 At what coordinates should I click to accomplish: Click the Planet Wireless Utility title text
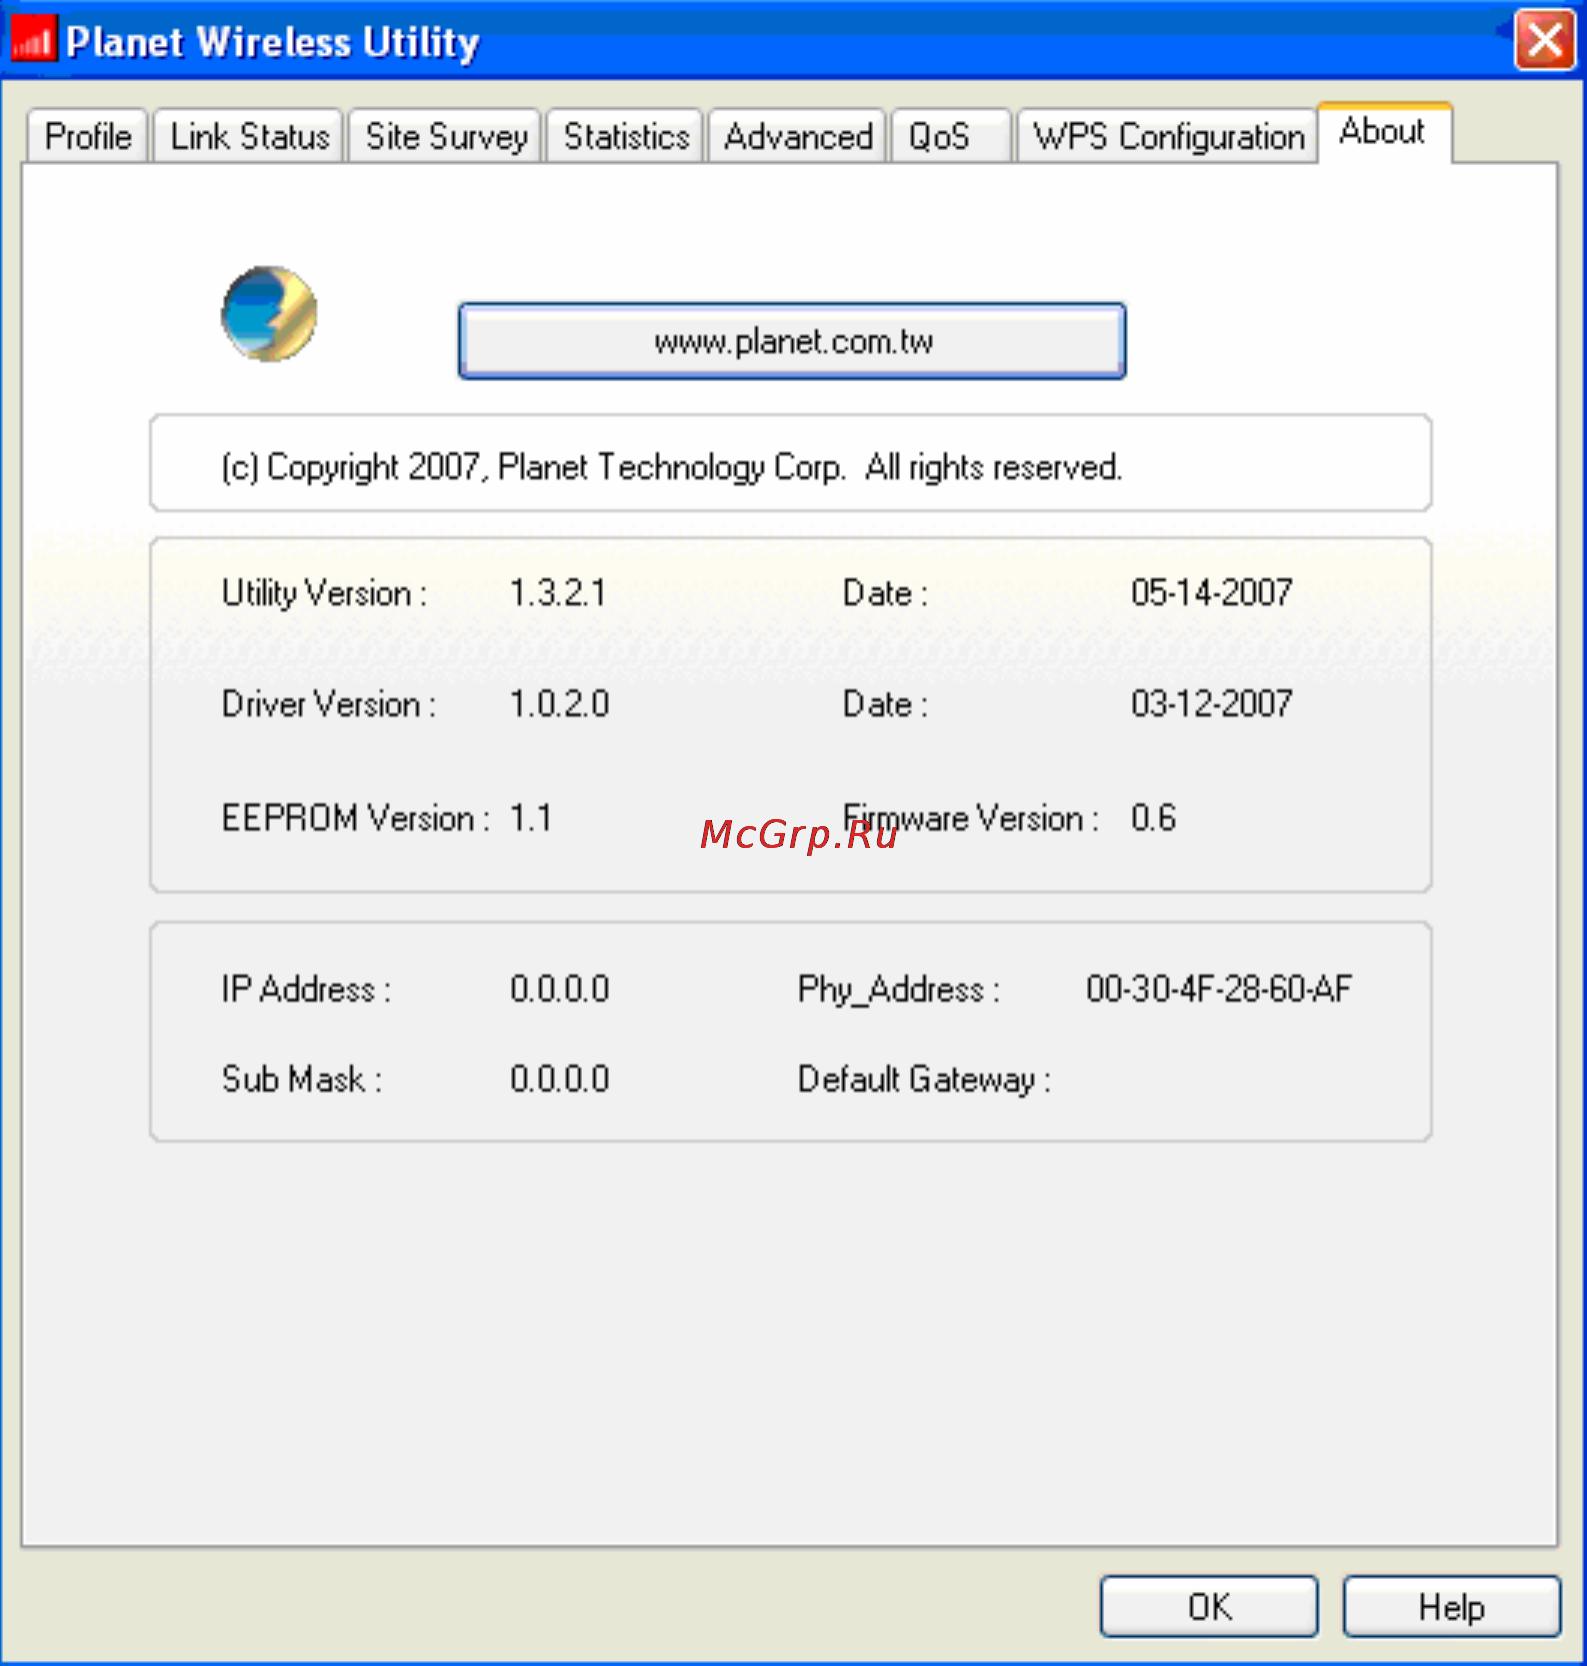click(x=272, y=42)
